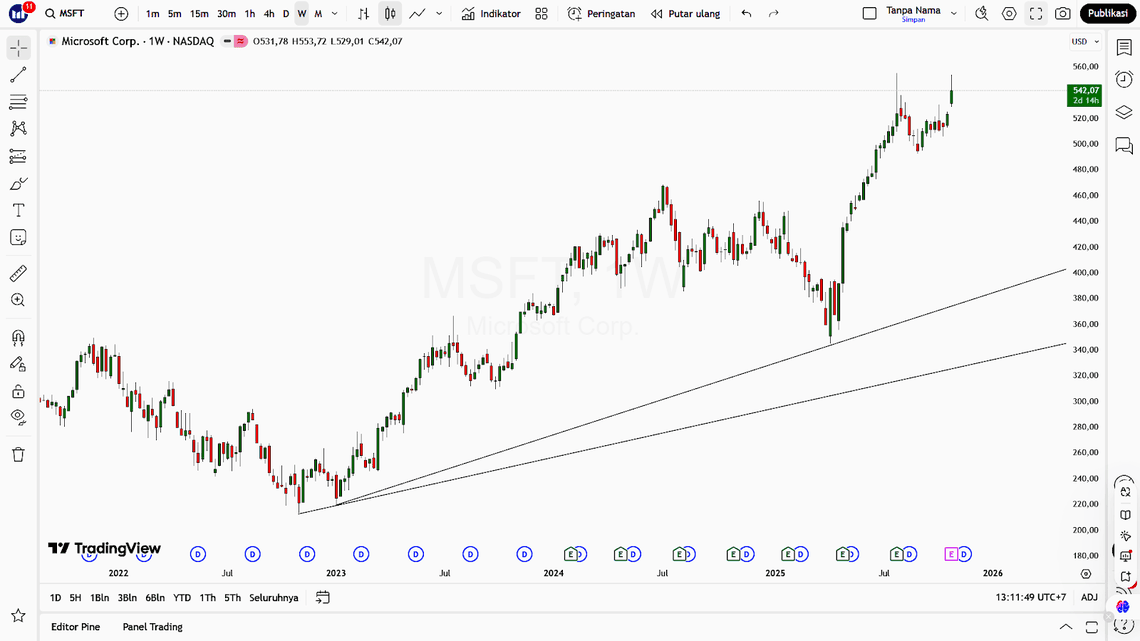The image size is (1140, 641).
Task: Set the date range to YTD
Action: (182, 598)
